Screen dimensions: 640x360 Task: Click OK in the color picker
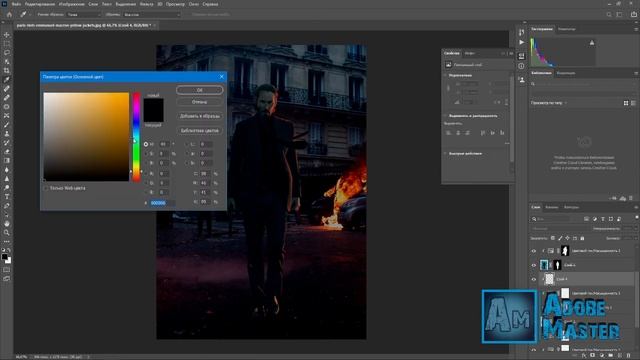point(200,90)
